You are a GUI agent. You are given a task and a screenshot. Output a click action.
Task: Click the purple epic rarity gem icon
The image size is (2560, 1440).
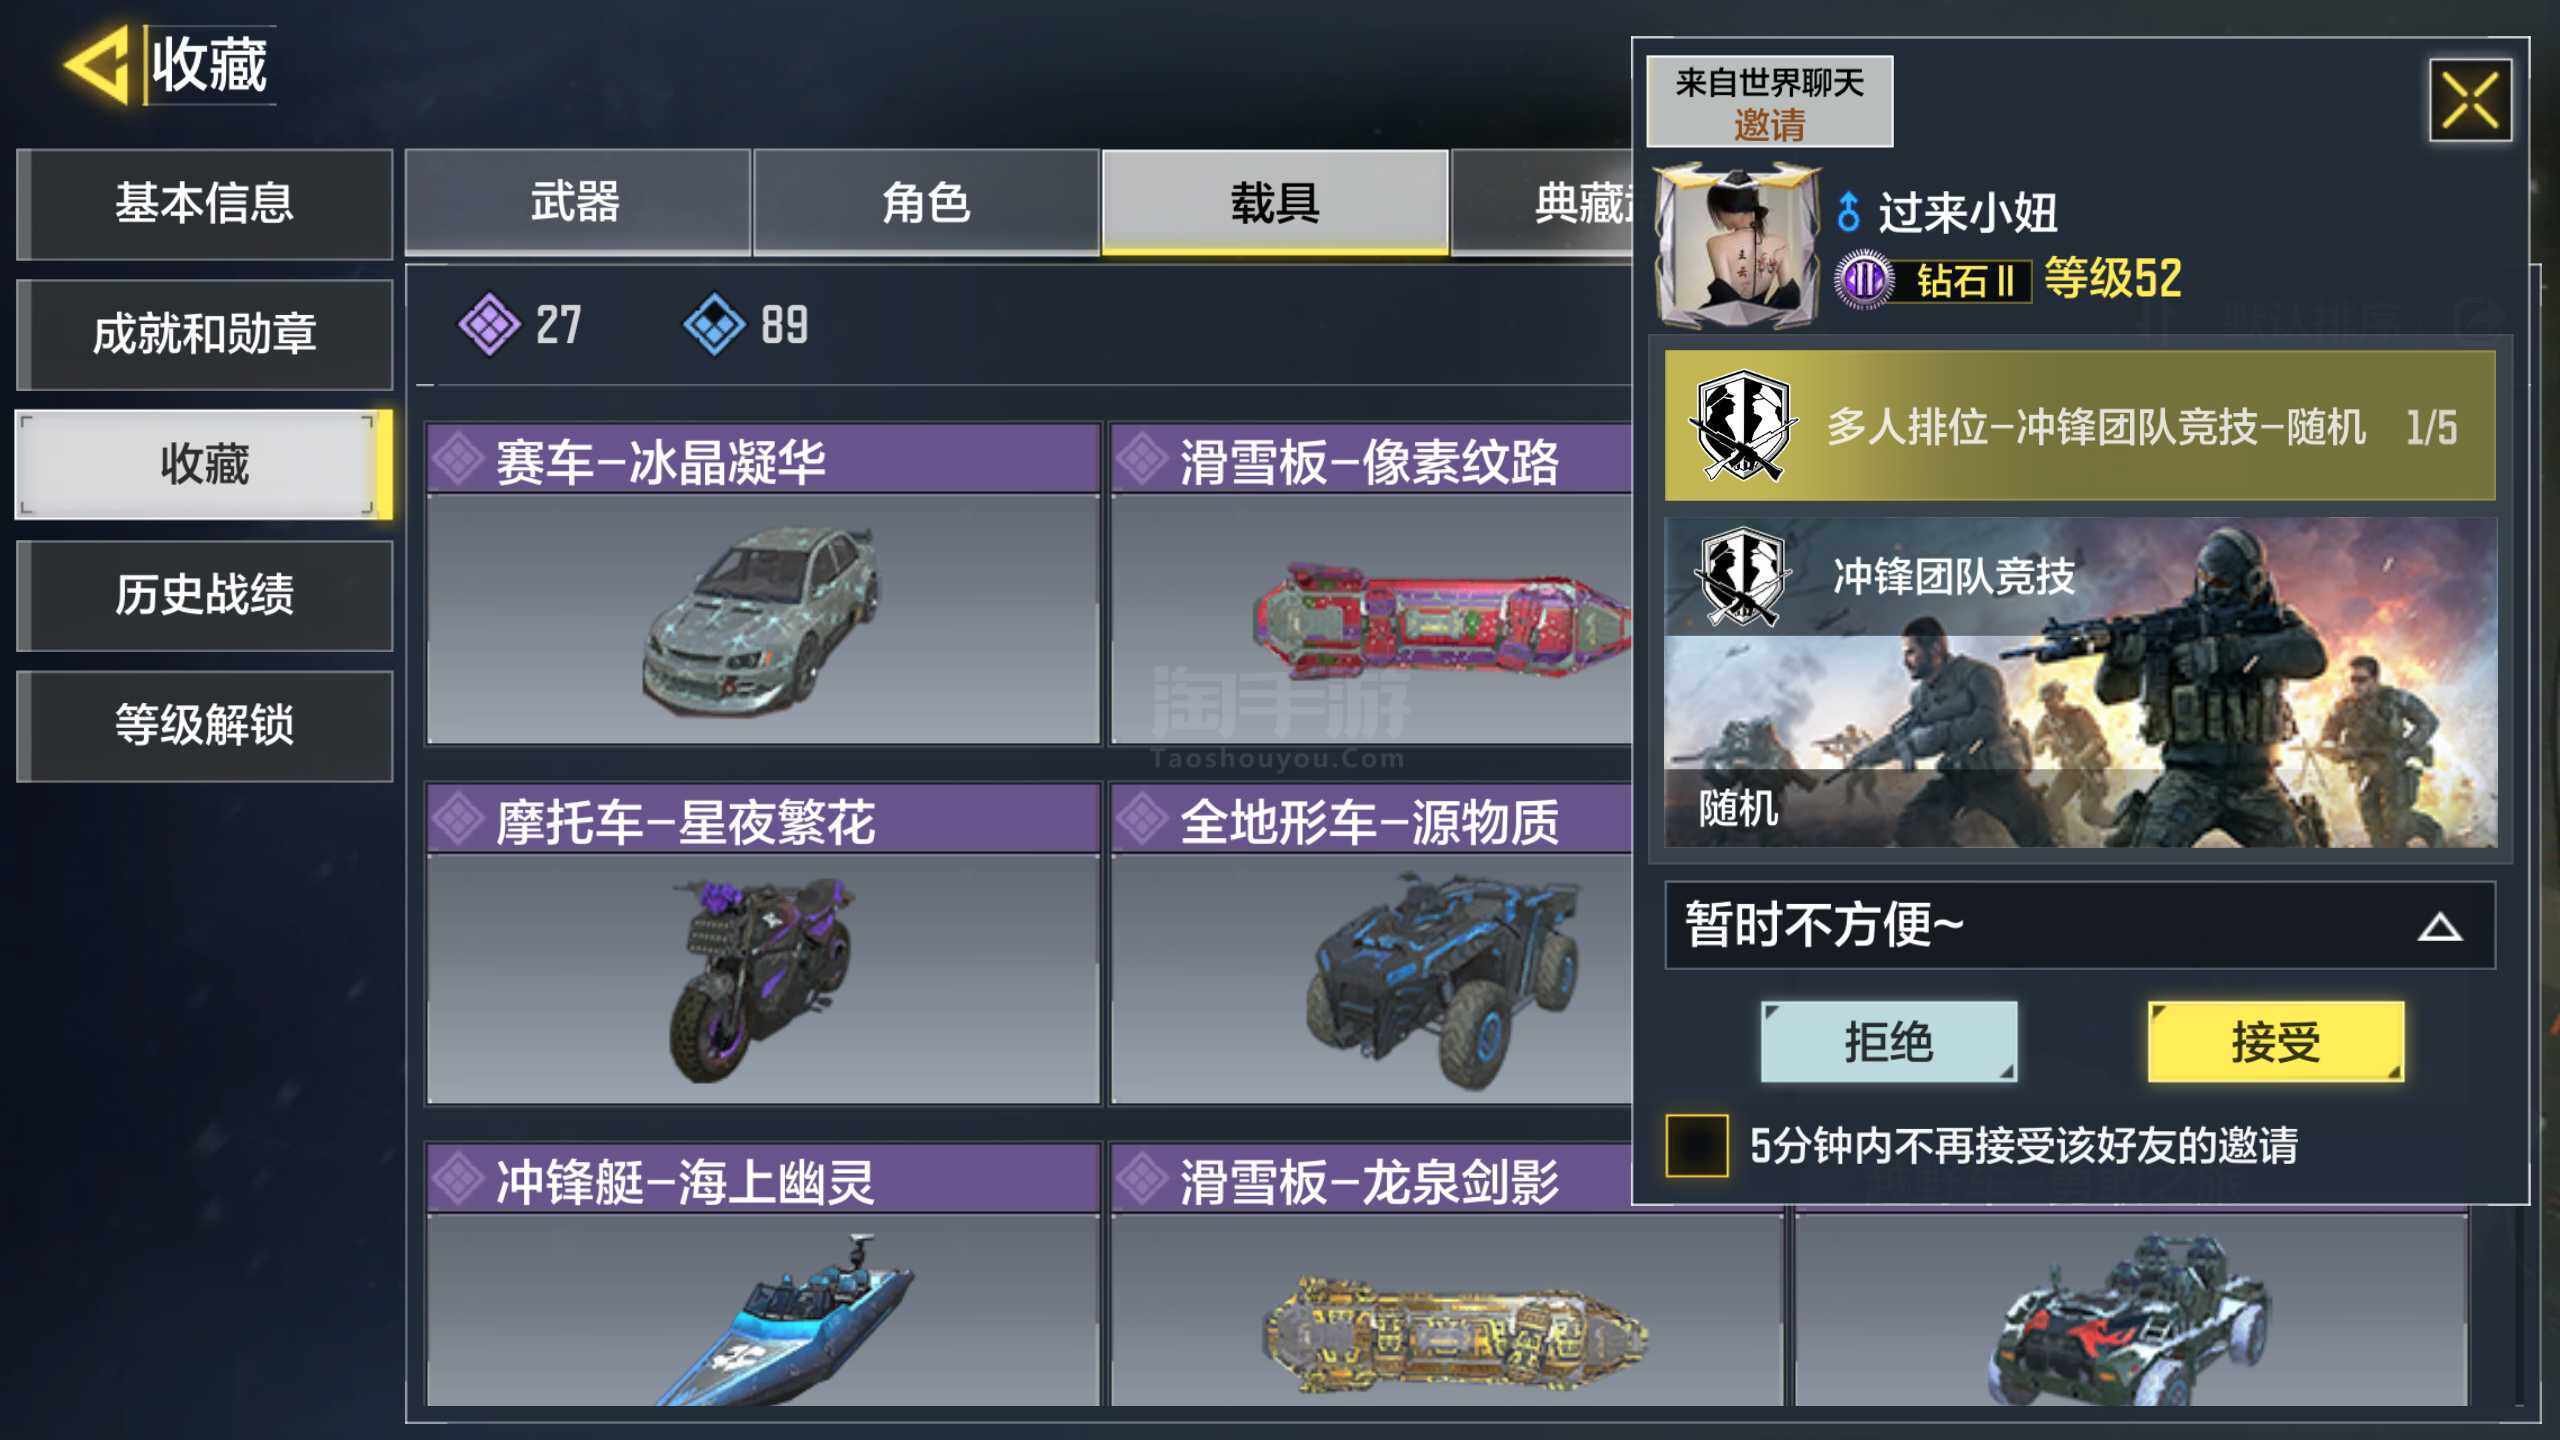(489, 324)
